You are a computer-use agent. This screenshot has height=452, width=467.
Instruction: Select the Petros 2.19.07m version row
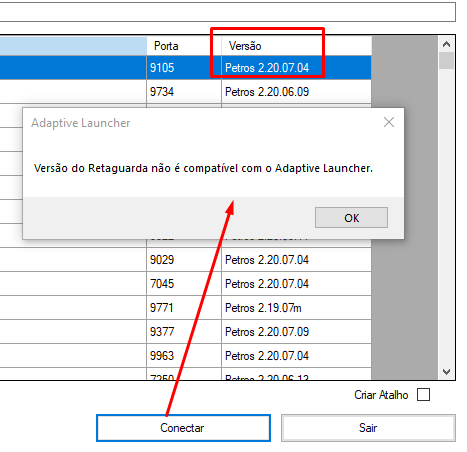tap(186, 308)
